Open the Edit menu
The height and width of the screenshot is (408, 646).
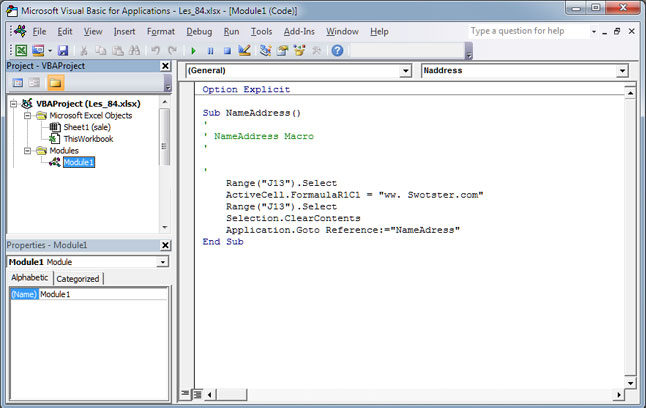pos(65,32)
